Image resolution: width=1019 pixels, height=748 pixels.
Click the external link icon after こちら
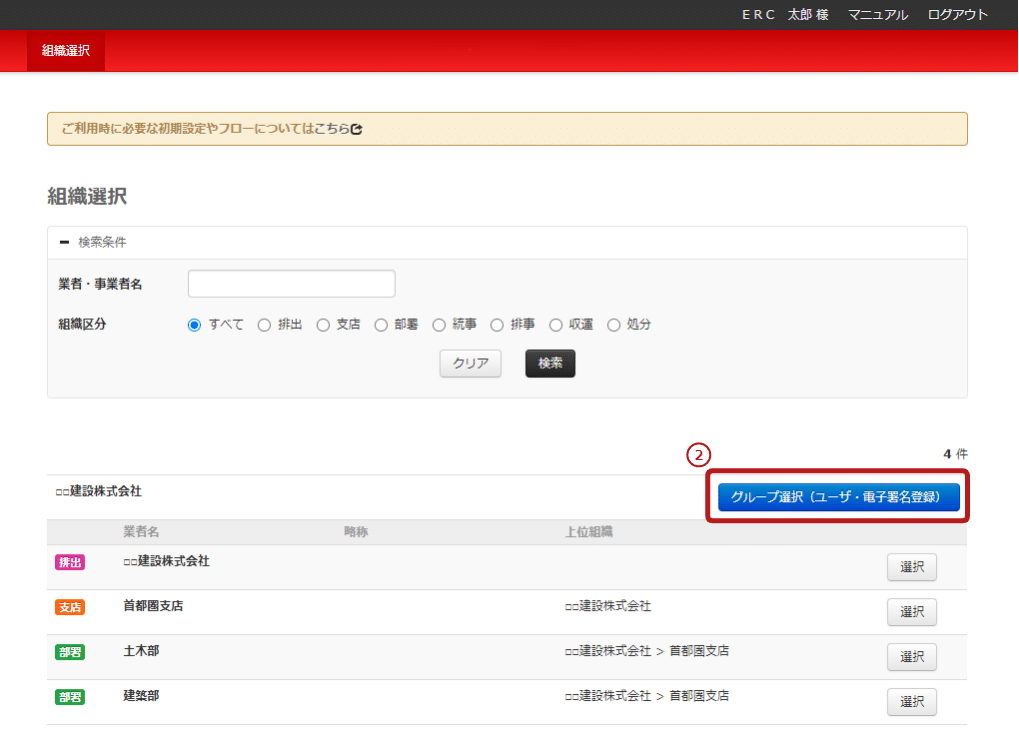click(x=357, y=129)
